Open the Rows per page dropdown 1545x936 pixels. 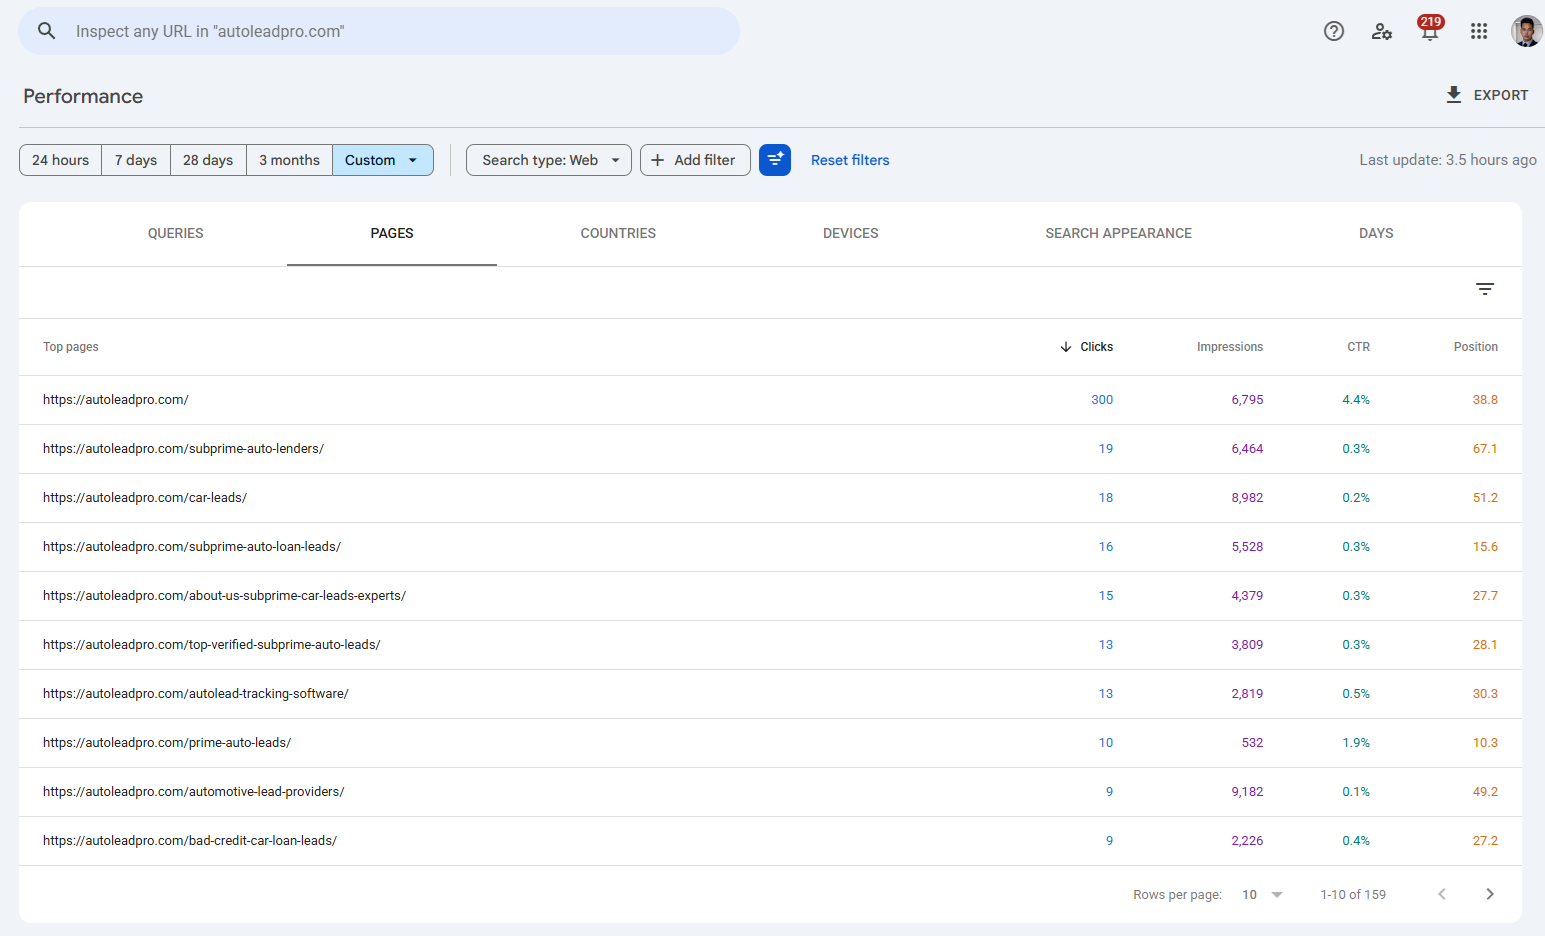coord(1262,894)
